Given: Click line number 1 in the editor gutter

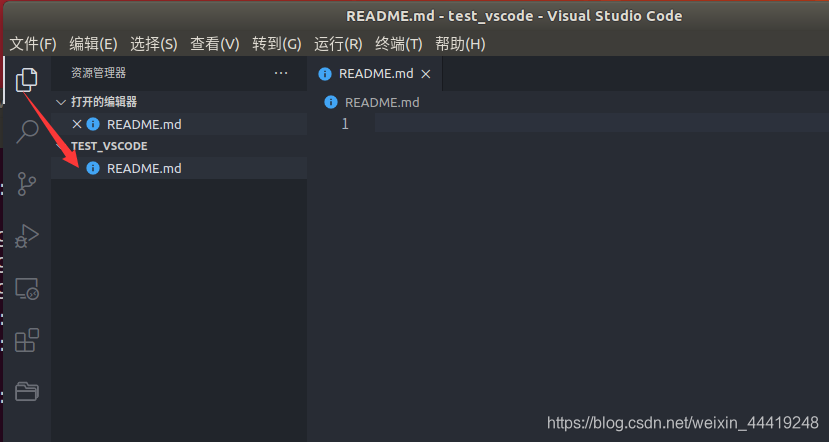Looking at the screenshot, I should (x=345, y=124).
